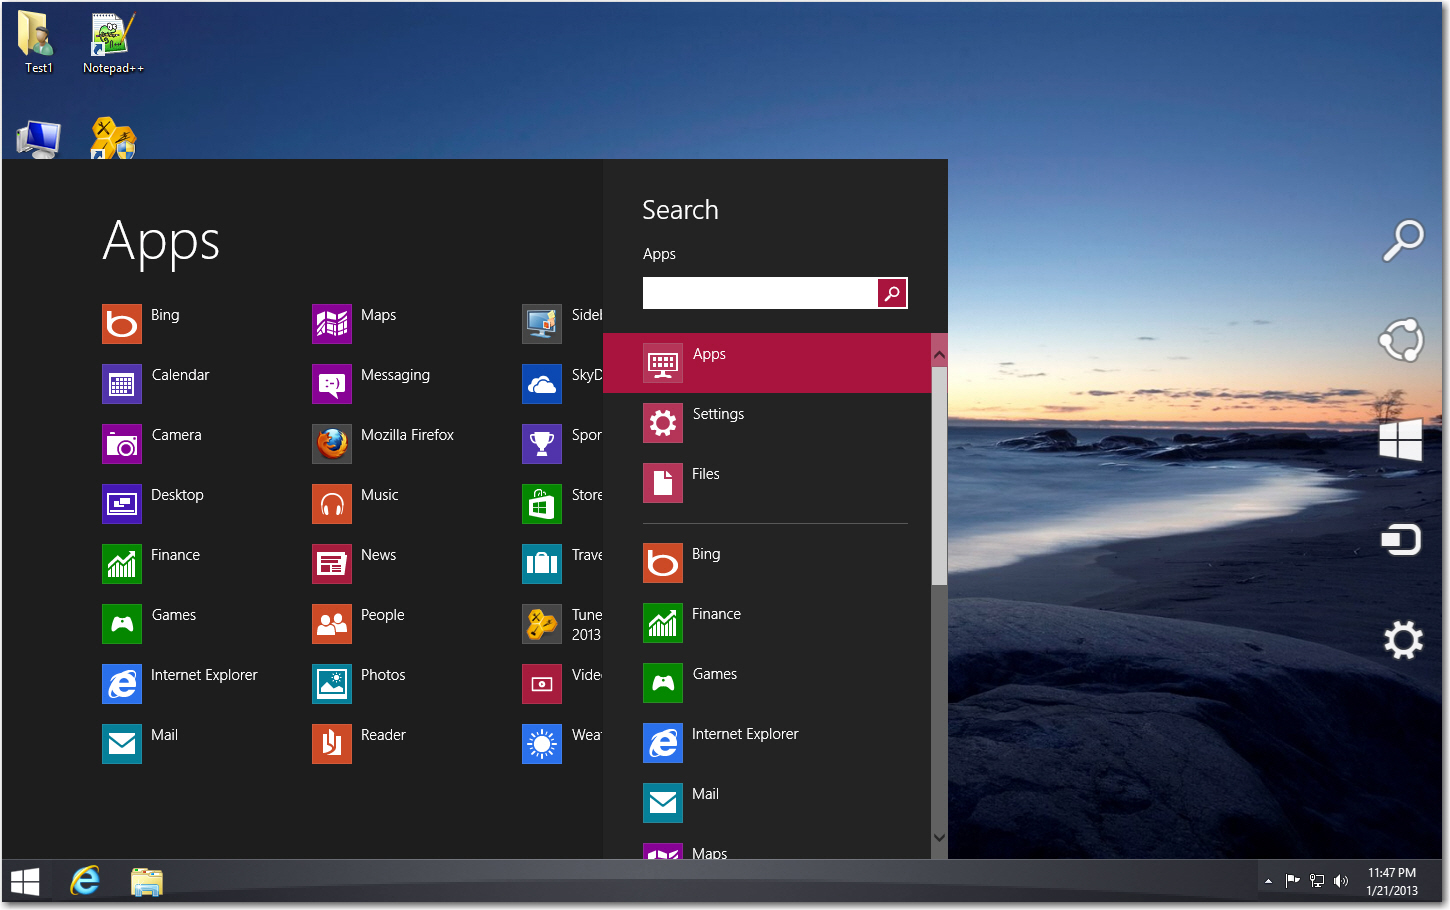Mute audio via the system tray speaker
This screenshot has width=1450, height=910.
(x=1342, y=881)
